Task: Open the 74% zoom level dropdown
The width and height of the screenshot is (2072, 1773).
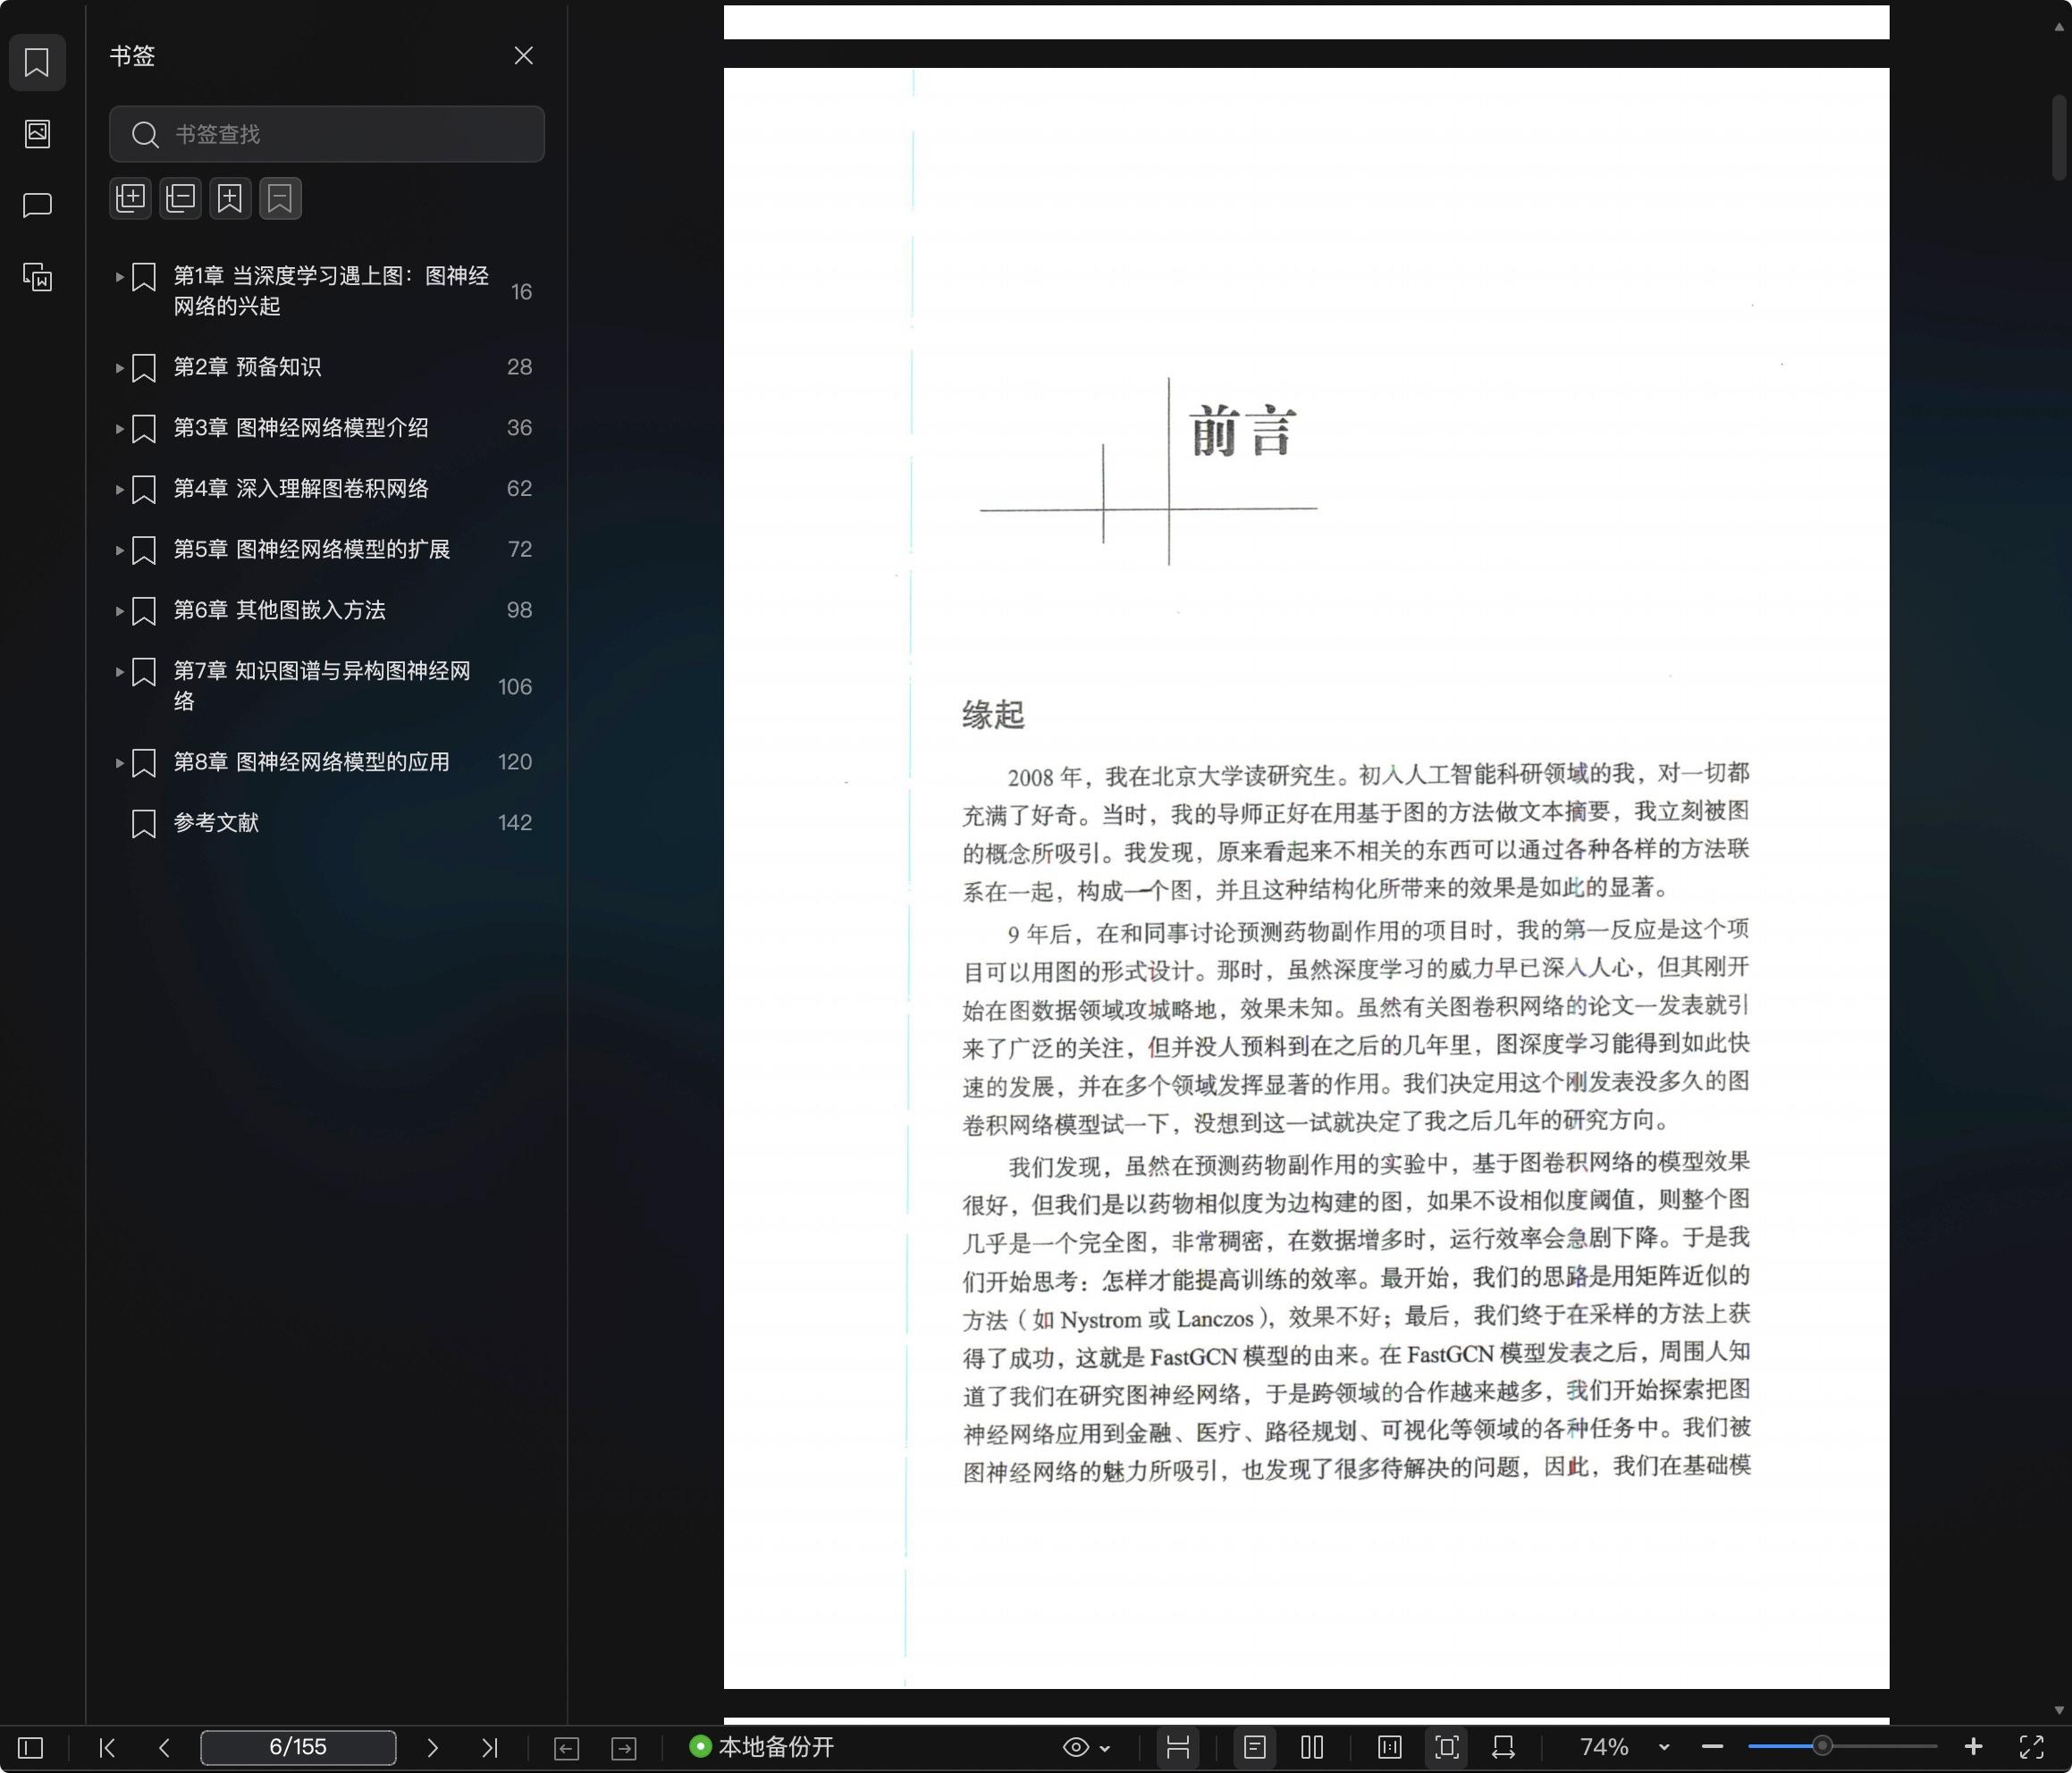Action: tap(1664, 1747)
